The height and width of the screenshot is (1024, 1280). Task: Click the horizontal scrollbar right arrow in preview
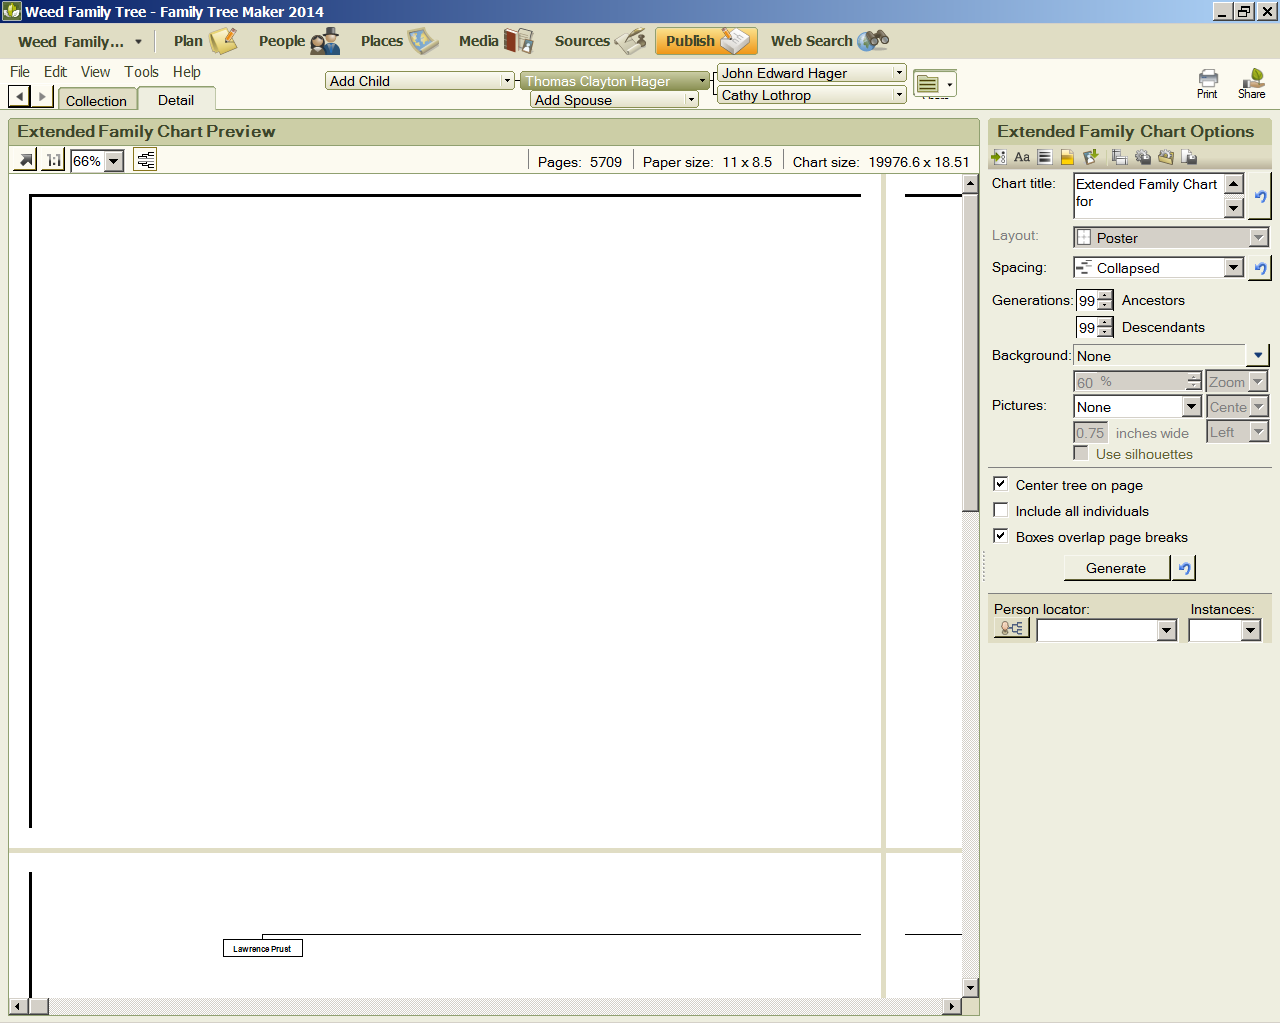(953, 1006)
